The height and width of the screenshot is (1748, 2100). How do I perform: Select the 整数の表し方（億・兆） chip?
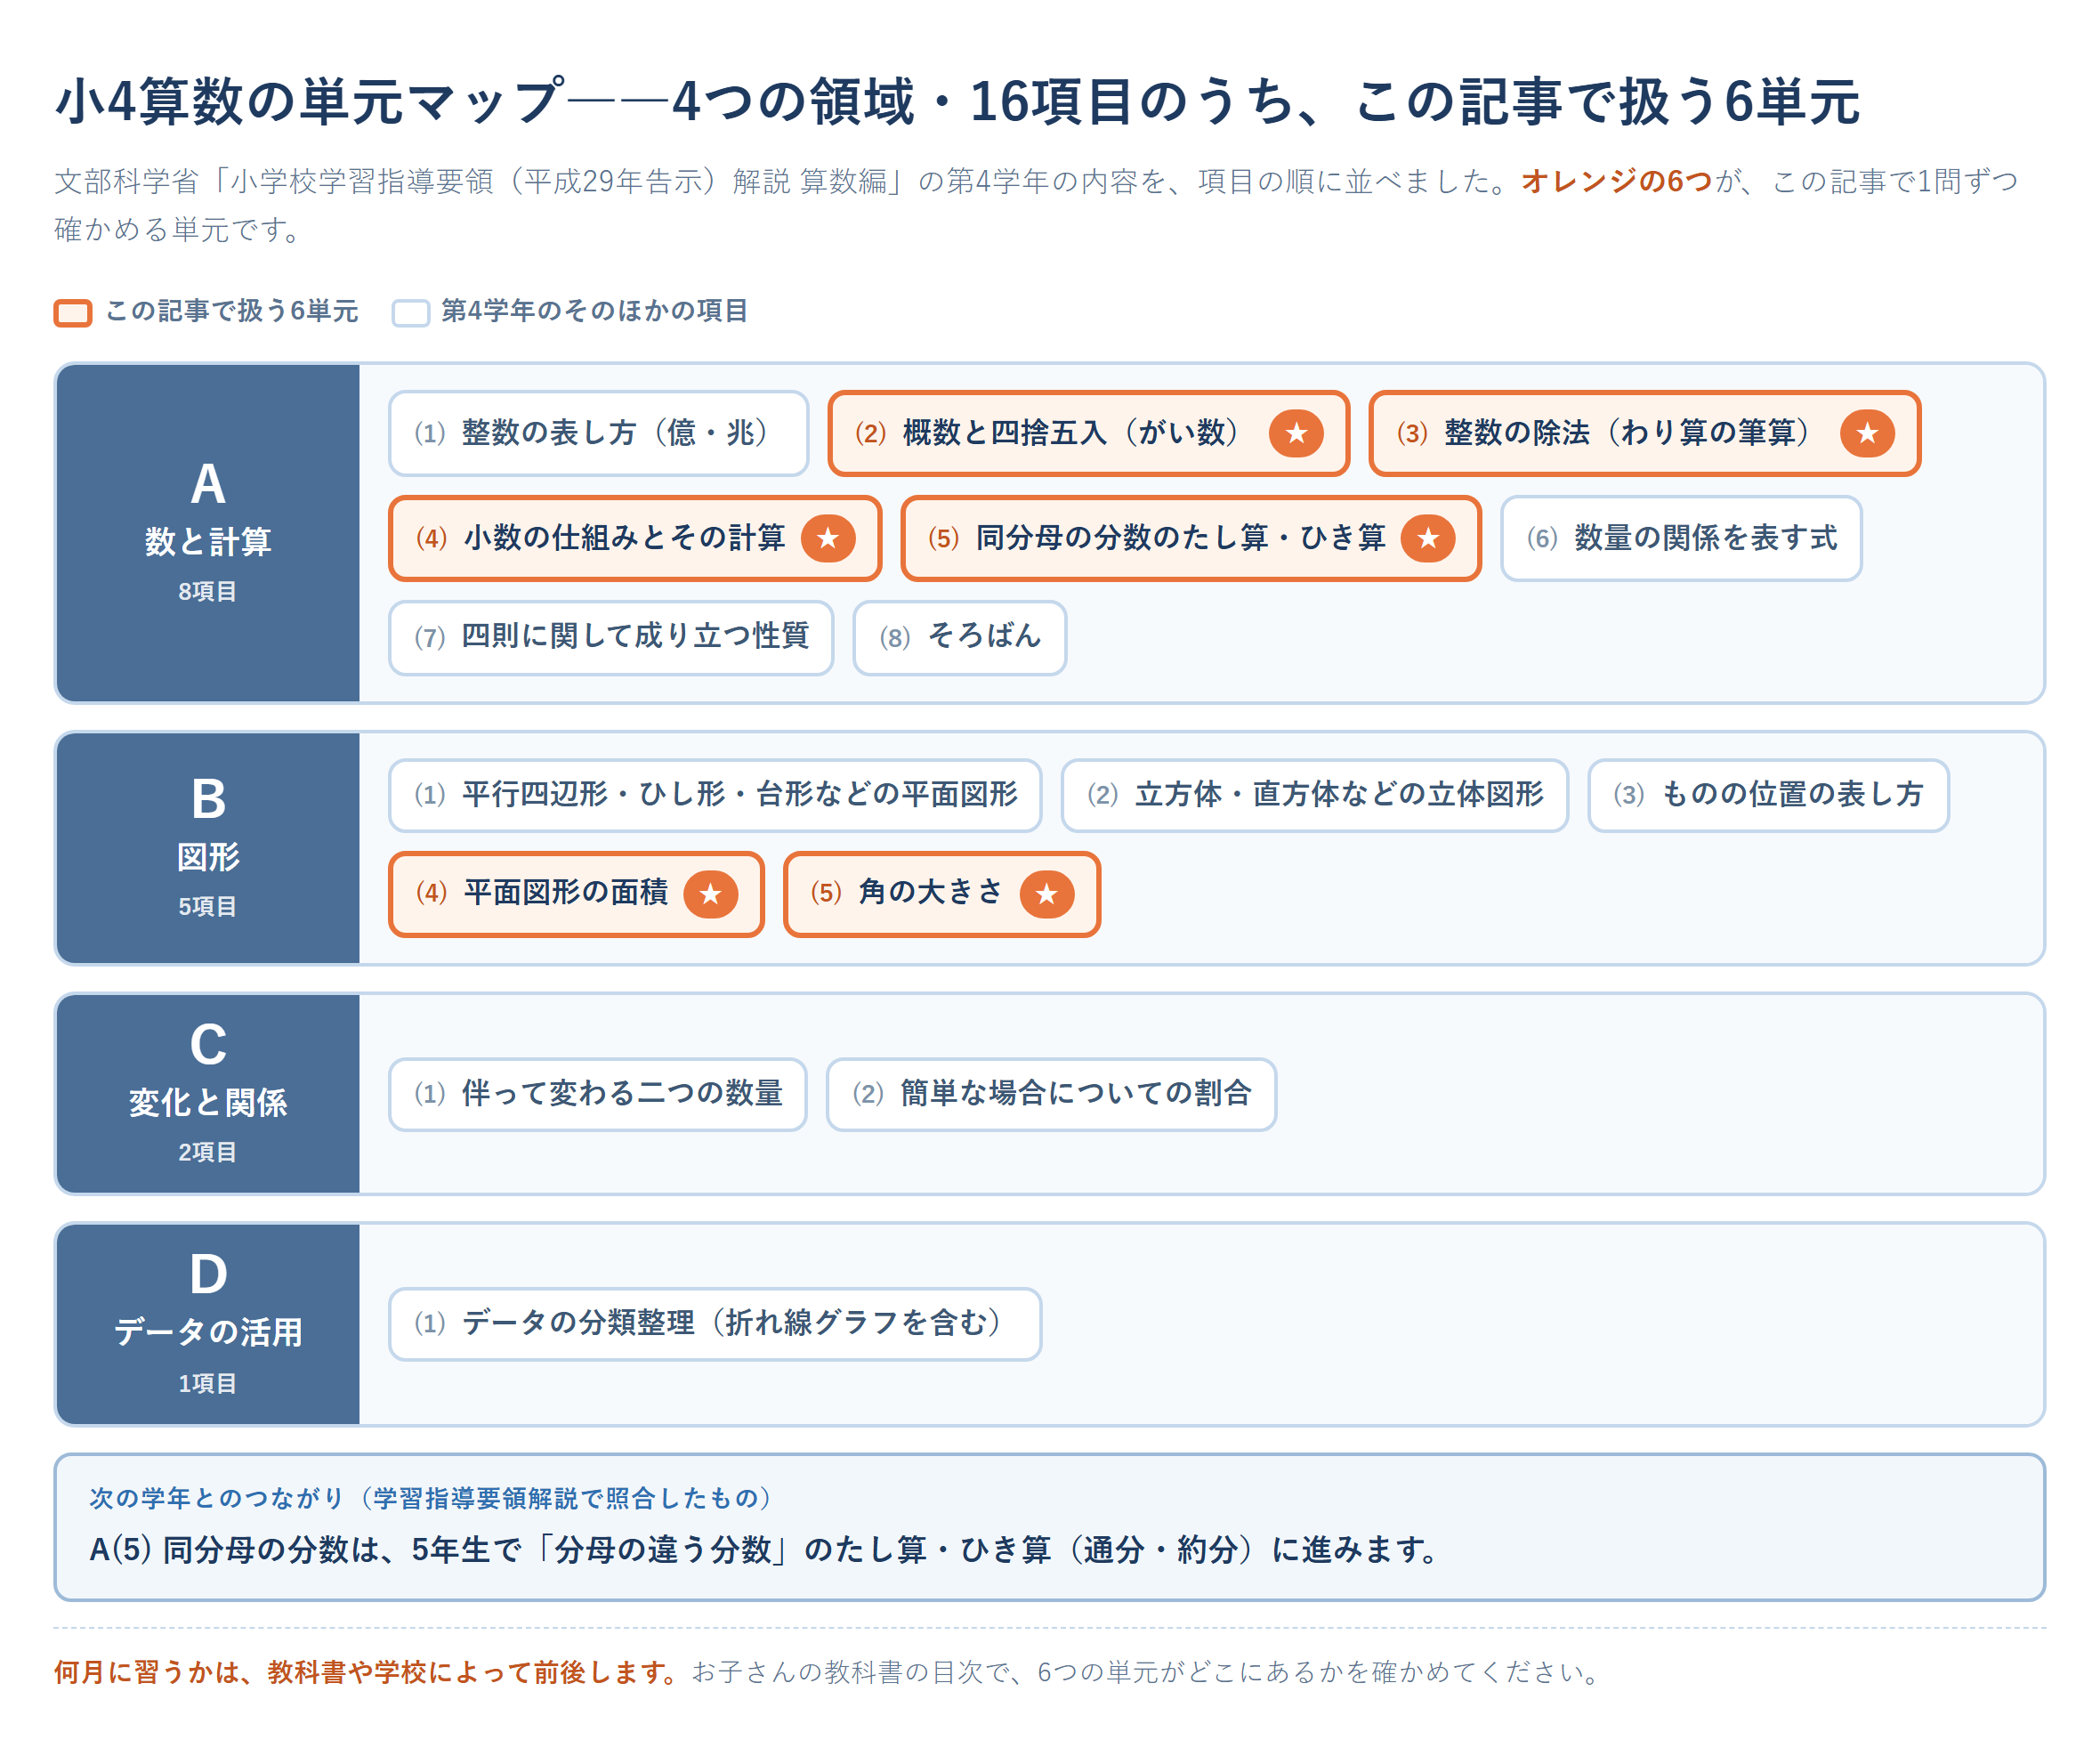[x=599, y=433]
